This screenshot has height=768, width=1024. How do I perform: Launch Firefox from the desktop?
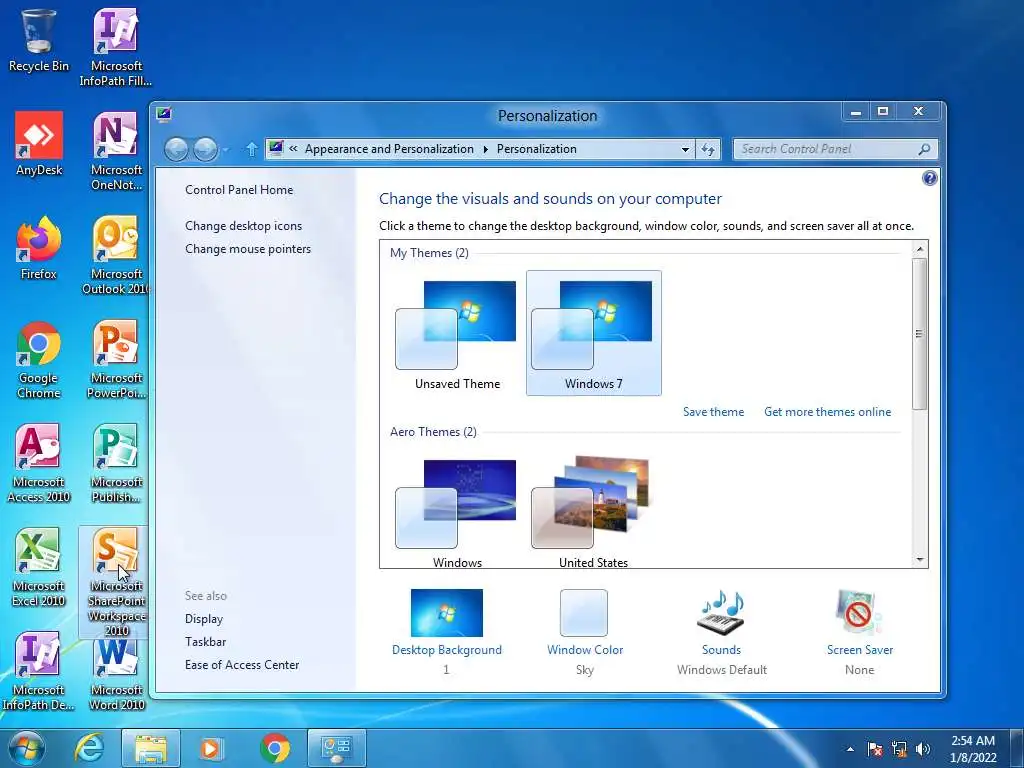coord(39,248)
